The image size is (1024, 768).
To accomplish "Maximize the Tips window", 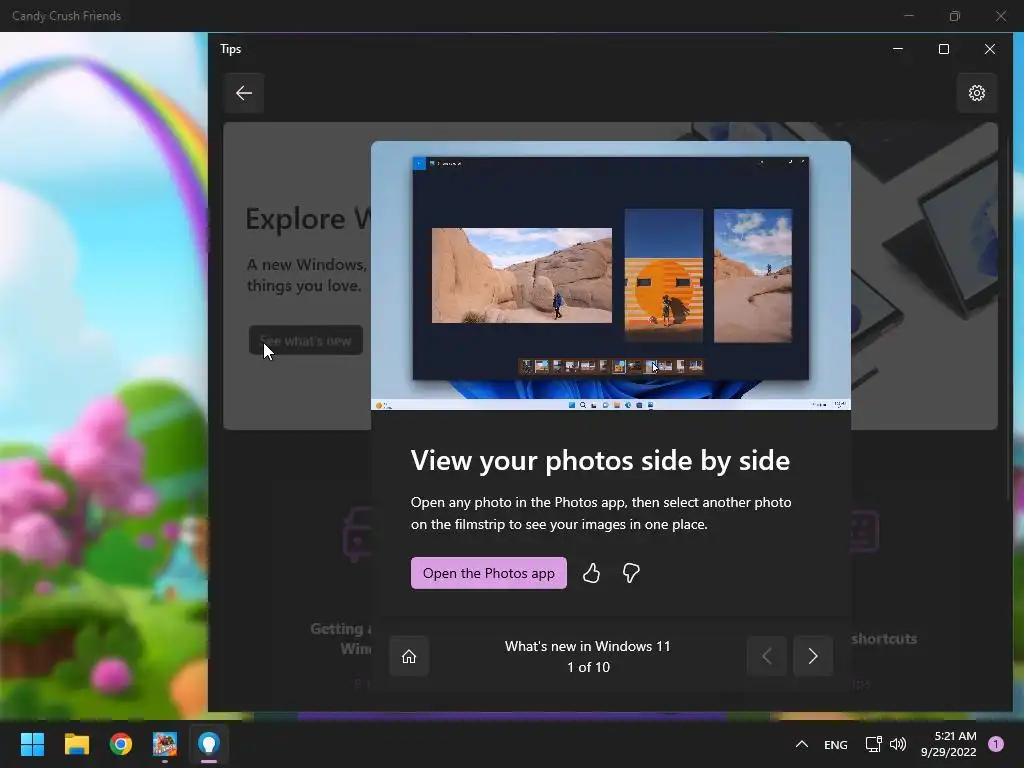I will point(944,49).
